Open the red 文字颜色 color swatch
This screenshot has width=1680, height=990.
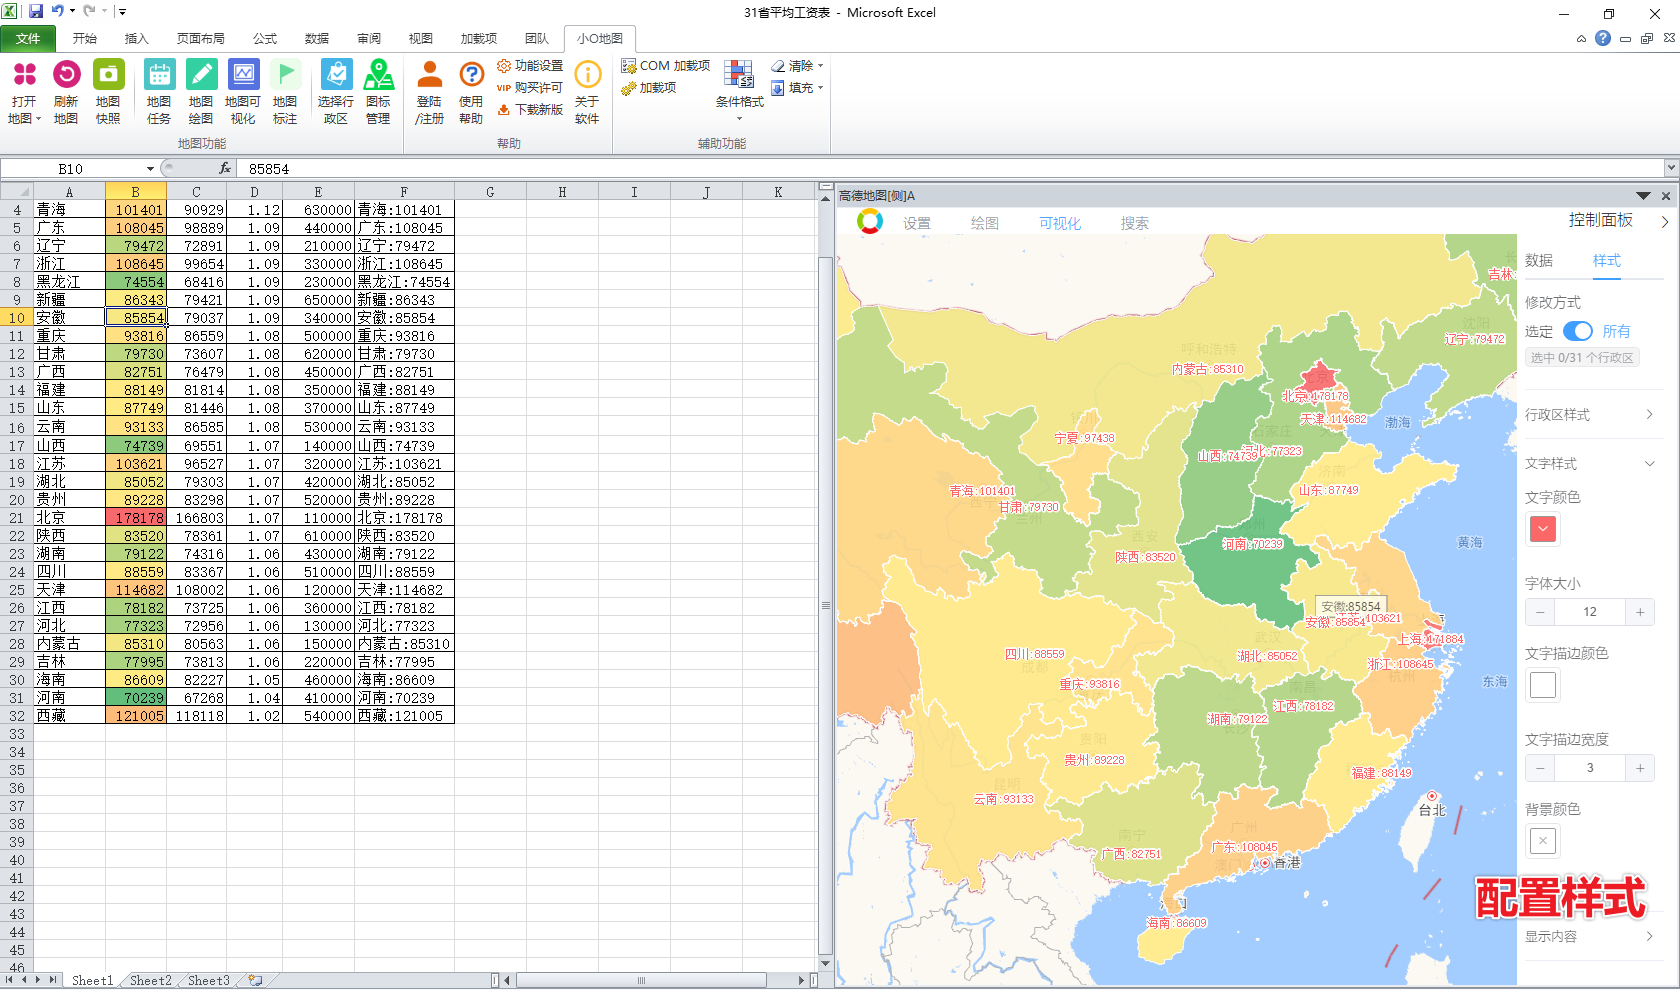coord(1543,529)
